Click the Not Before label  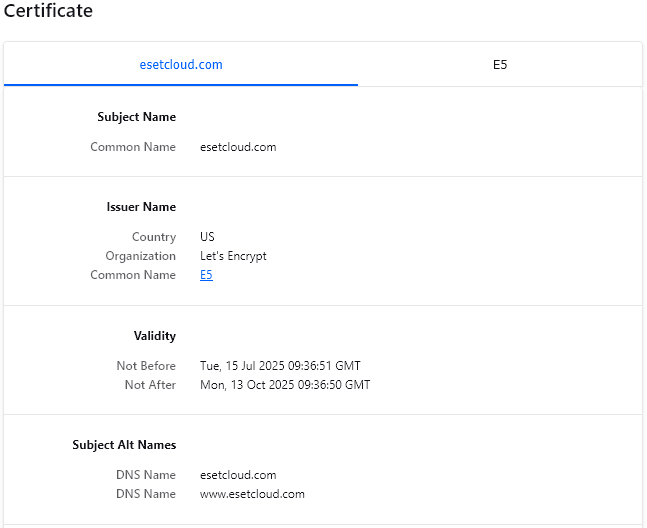146,366
